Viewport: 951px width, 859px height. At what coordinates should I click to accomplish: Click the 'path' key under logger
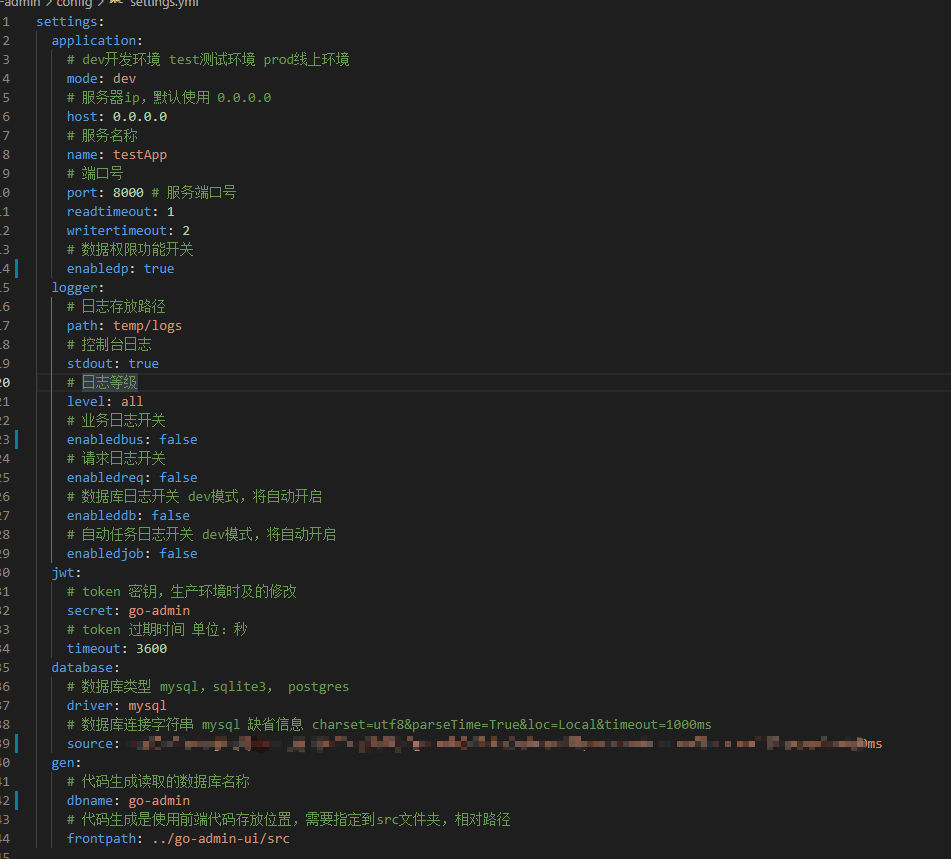click(82, 326)
